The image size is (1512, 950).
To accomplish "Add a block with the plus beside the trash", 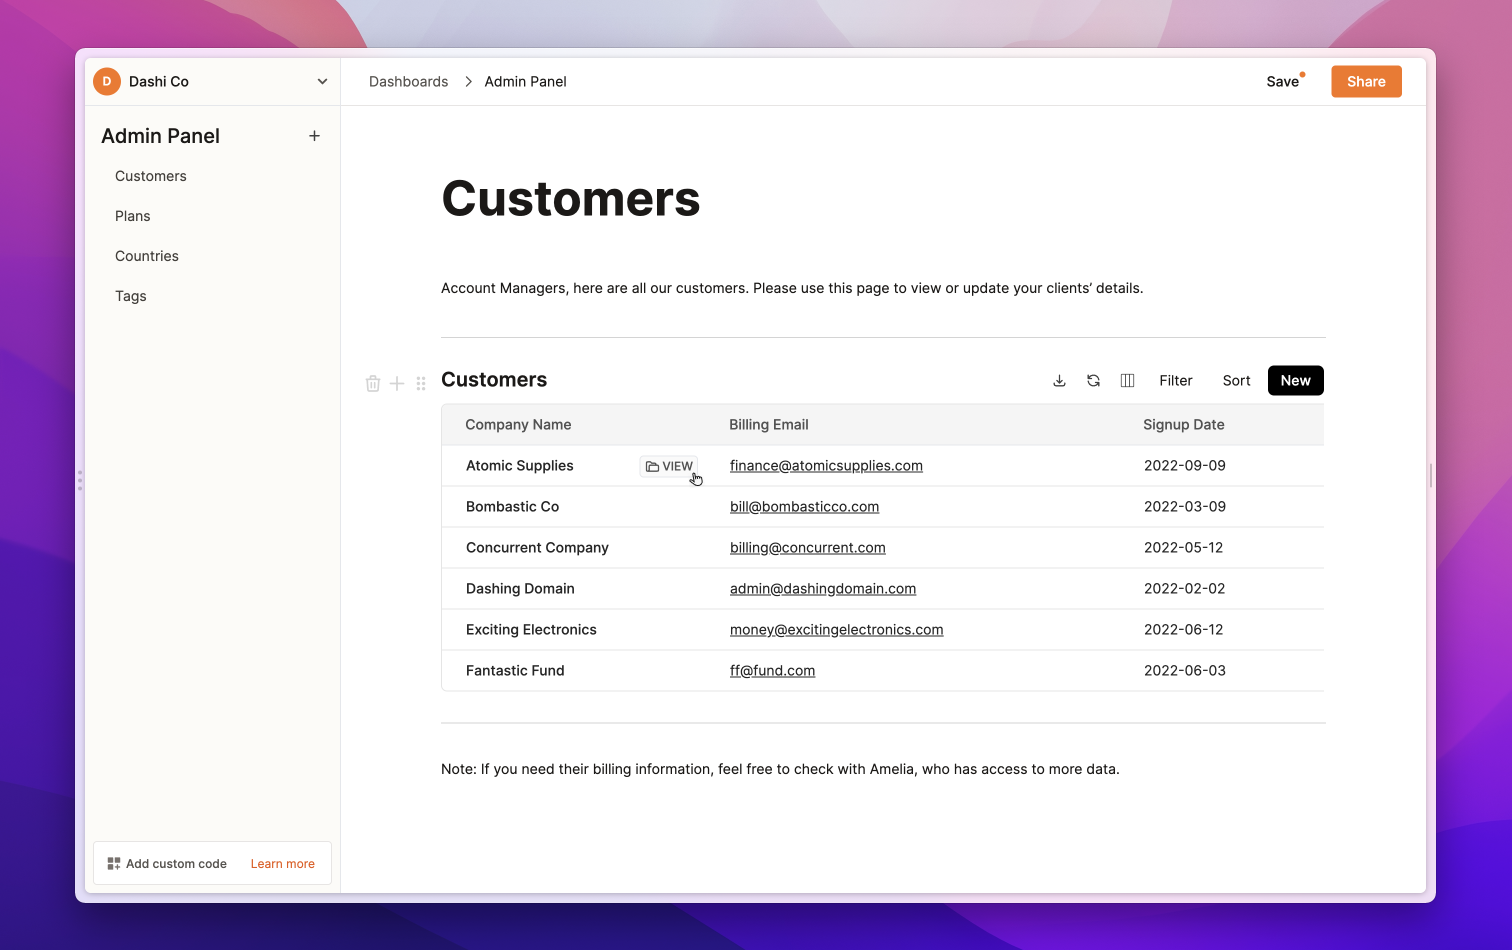I will 397,384.
